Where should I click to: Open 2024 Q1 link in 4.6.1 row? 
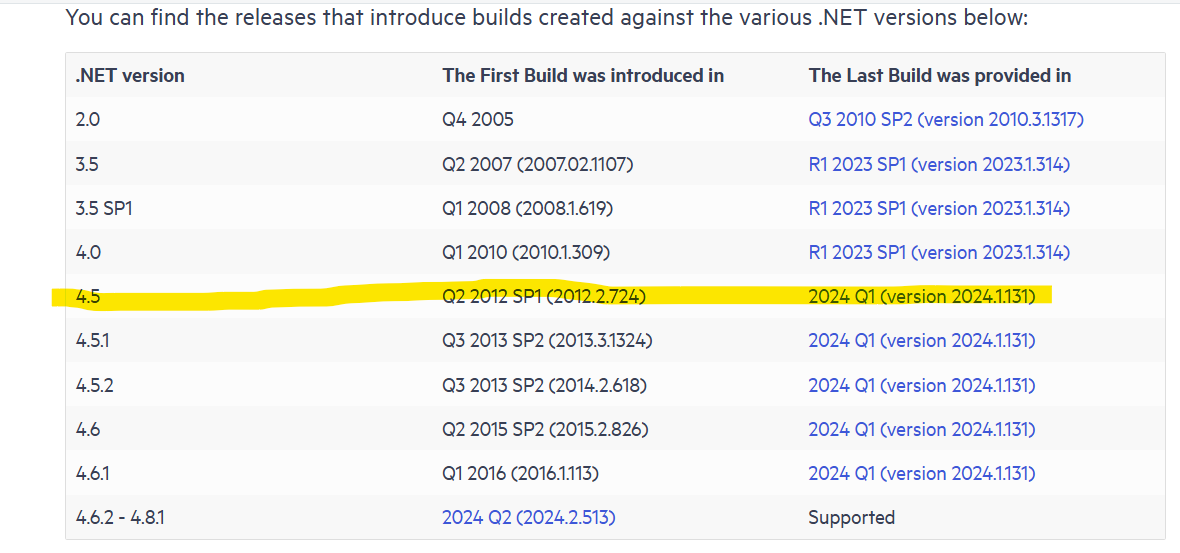tap(922, 473)
